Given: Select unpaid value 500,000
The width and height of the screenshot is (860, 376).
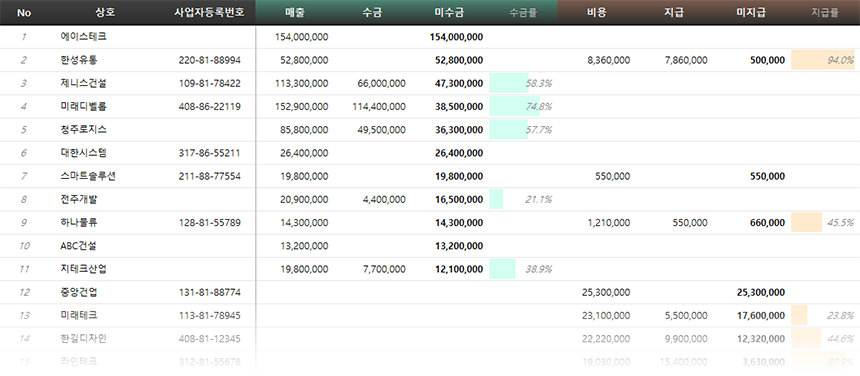Looking at the screenshot, I should coord(767,60).
